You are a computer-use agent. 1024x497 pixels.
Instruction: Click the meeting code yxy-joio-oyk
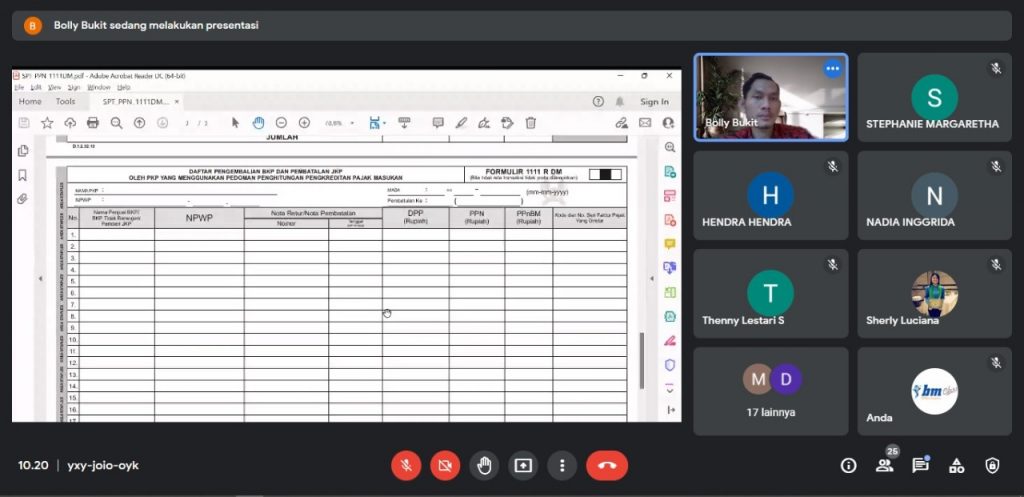point(103,466)
